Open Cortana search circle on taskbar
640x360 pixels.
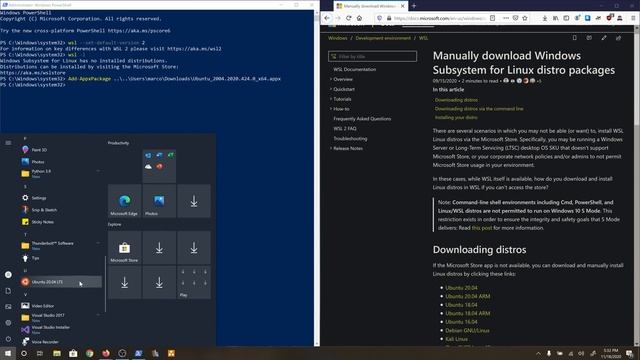tap(24, 353)
